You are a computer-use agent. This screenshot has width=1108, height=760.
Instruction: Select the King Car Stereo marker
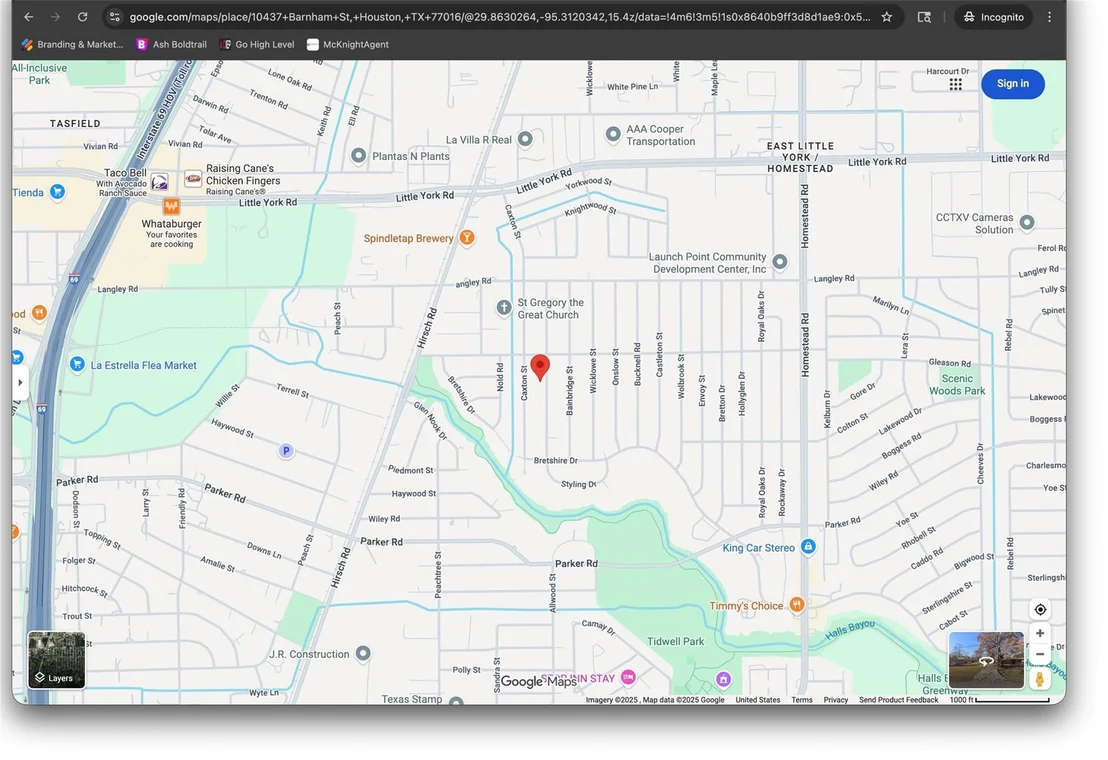tap(808, 547)
